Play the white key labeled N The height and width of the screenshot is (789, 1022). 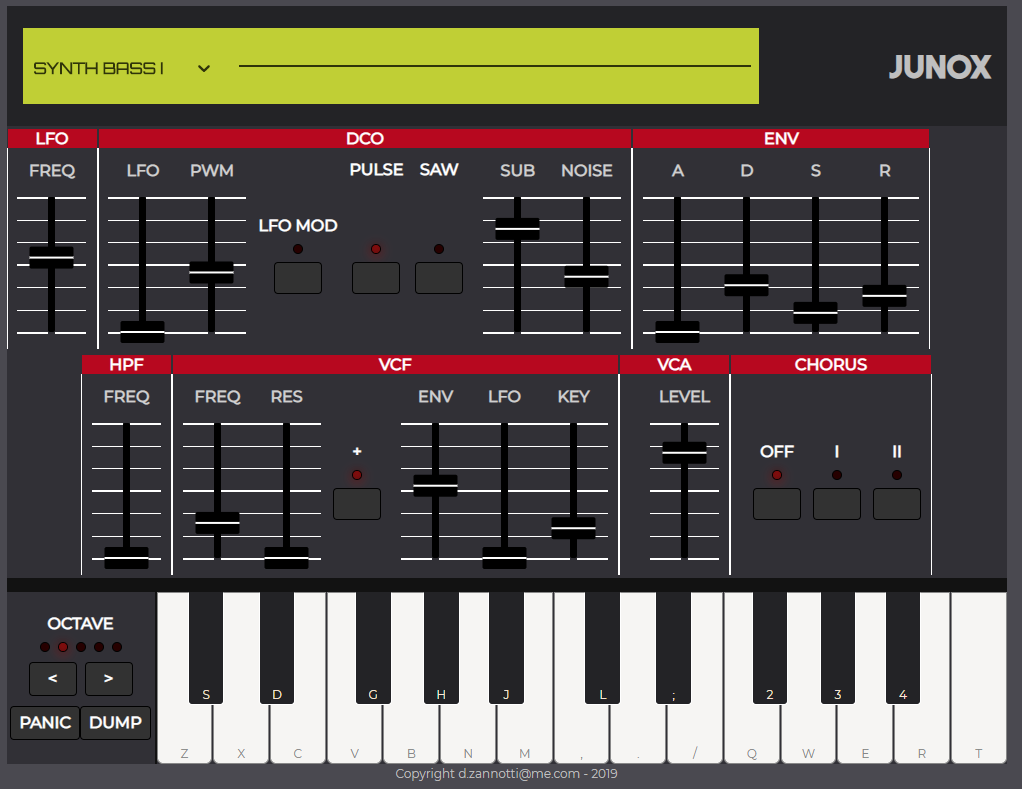click(x=468, y=733)
